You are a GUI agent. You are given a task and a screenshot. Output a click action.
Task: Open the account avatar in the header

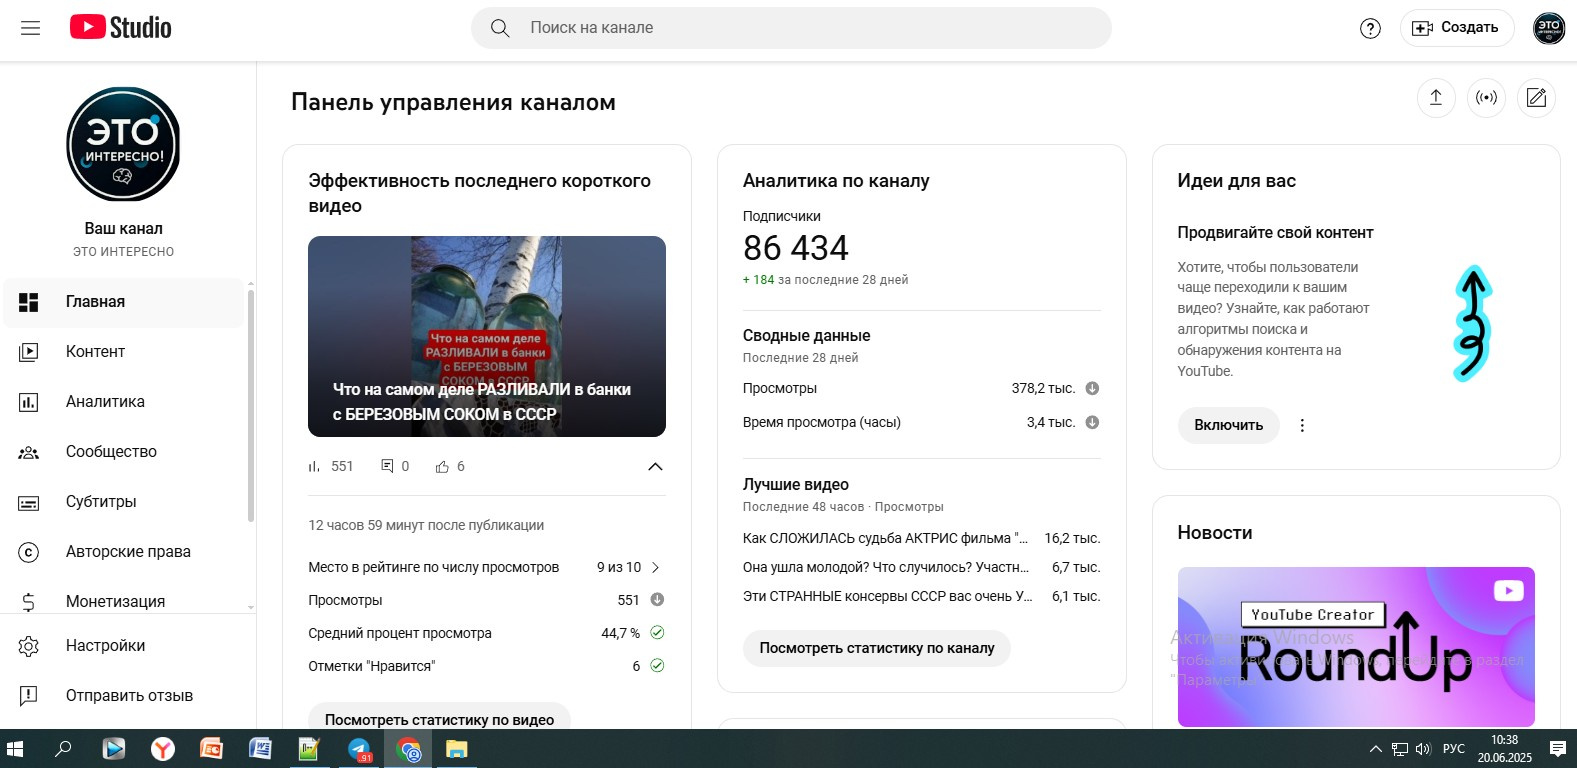coord(1549,28)
